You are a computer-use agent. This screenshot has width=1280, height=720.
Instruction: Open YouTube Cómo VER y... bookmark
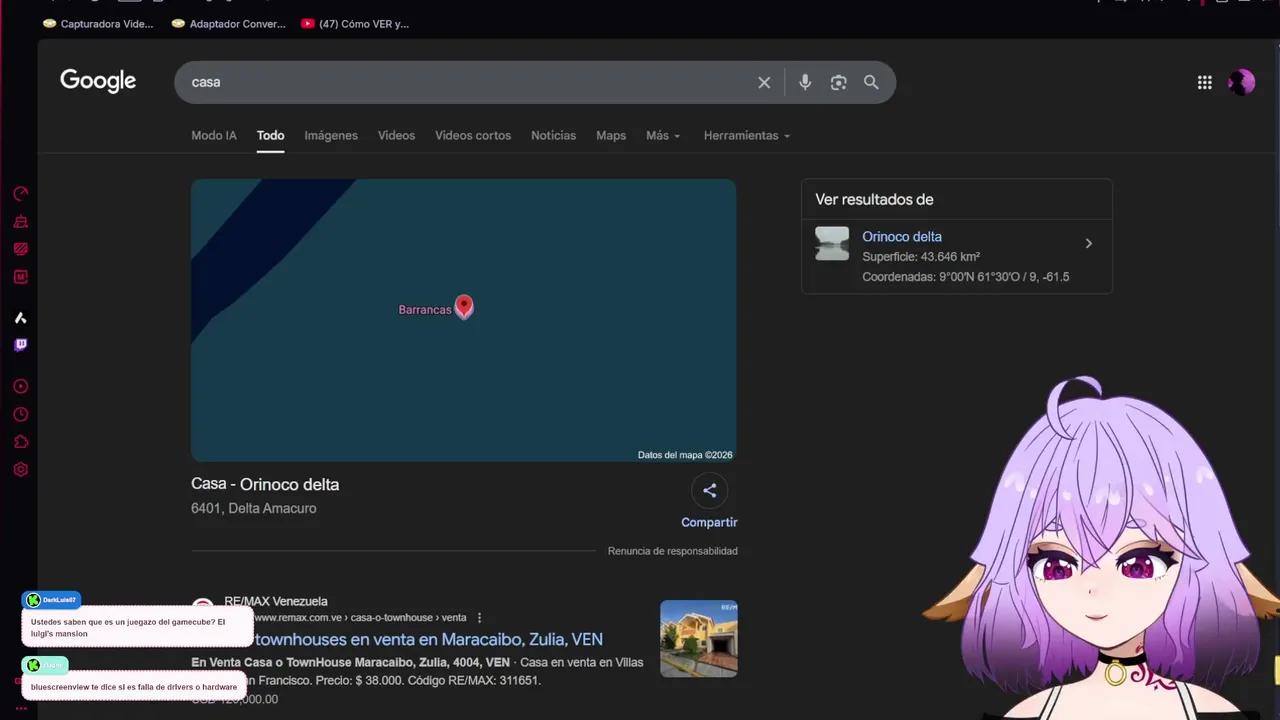[x=355, y=24]
